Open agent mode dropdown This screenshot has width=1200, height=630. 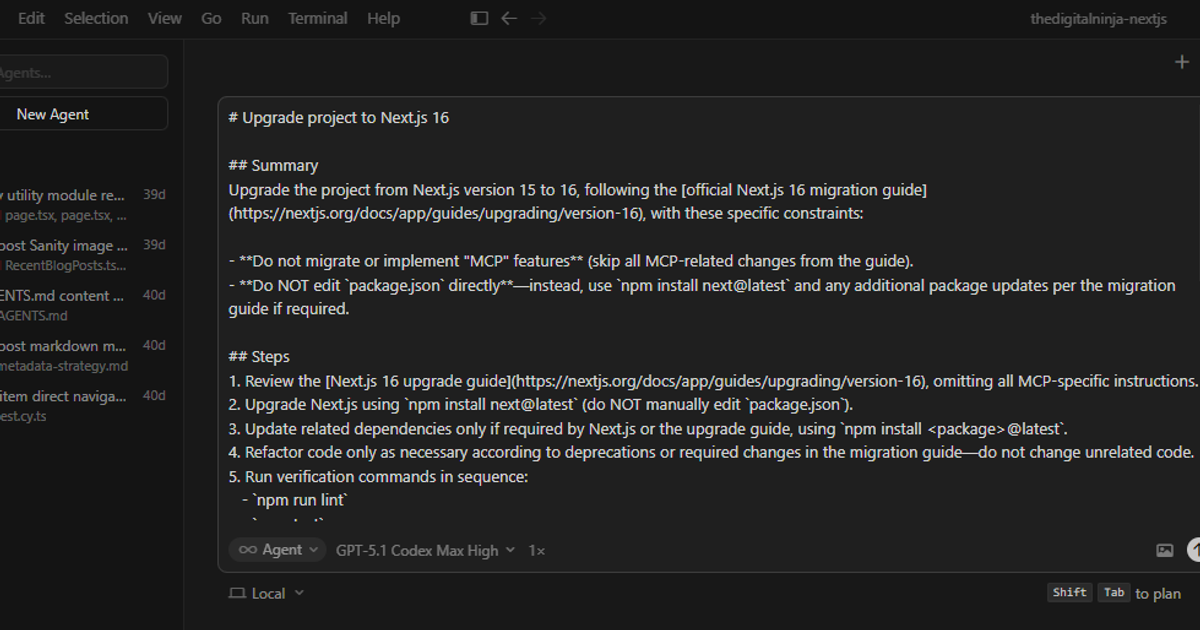pos(277,550)
